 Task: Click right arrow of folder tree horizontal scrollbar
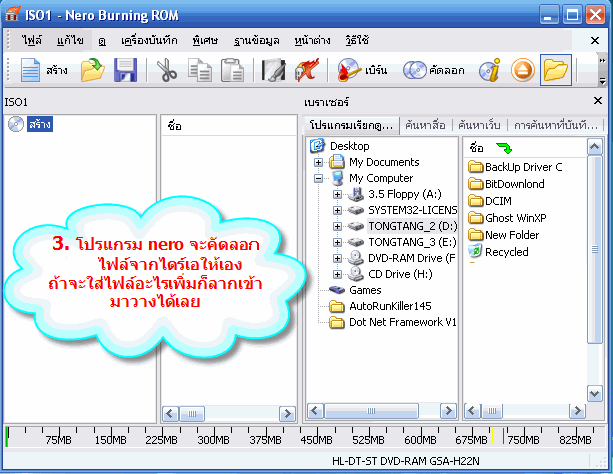448,411
